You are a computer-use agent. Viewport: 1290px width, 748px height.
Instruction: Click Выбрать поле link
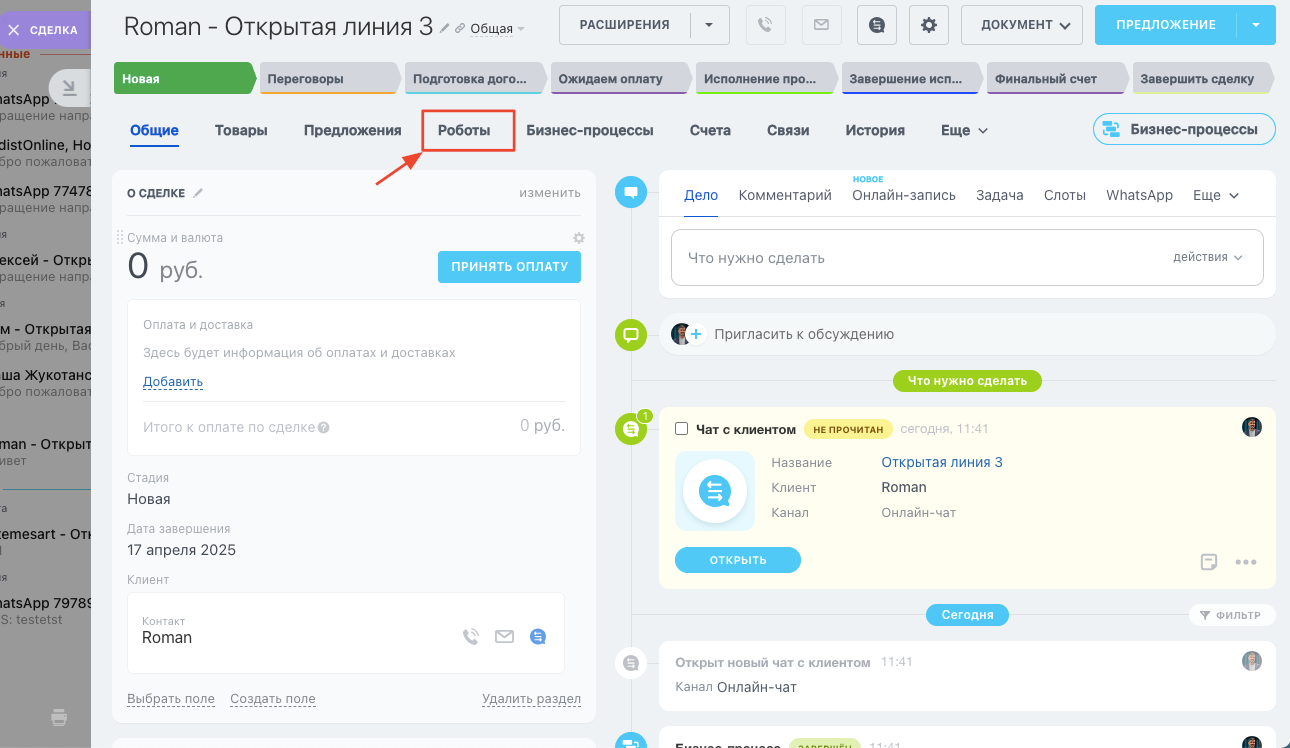[x=171, y=699]
